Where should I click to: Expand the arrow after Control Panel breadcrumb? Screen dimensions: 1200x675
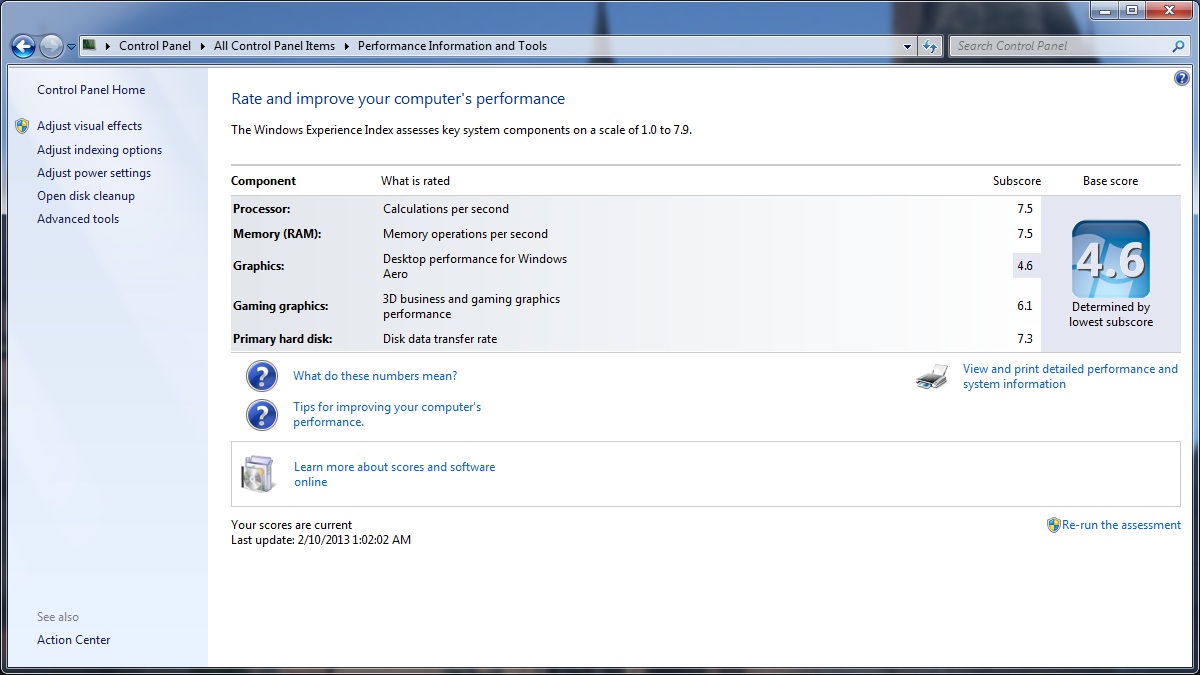(202, 46)
